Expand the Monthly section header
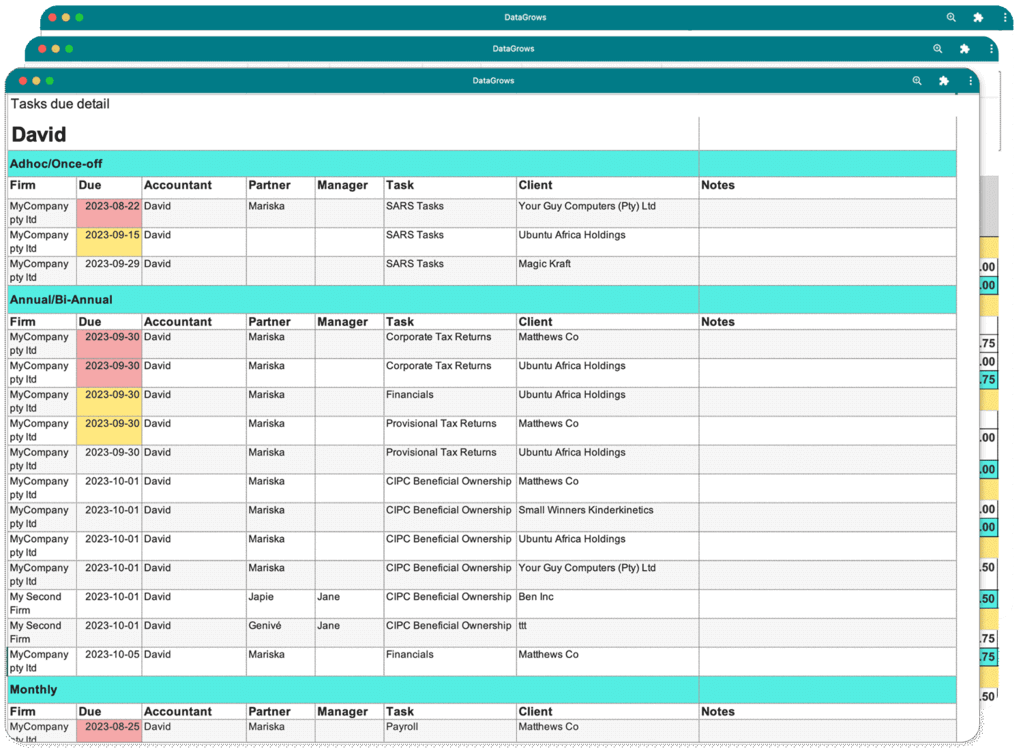 click(x=33, y=689)
